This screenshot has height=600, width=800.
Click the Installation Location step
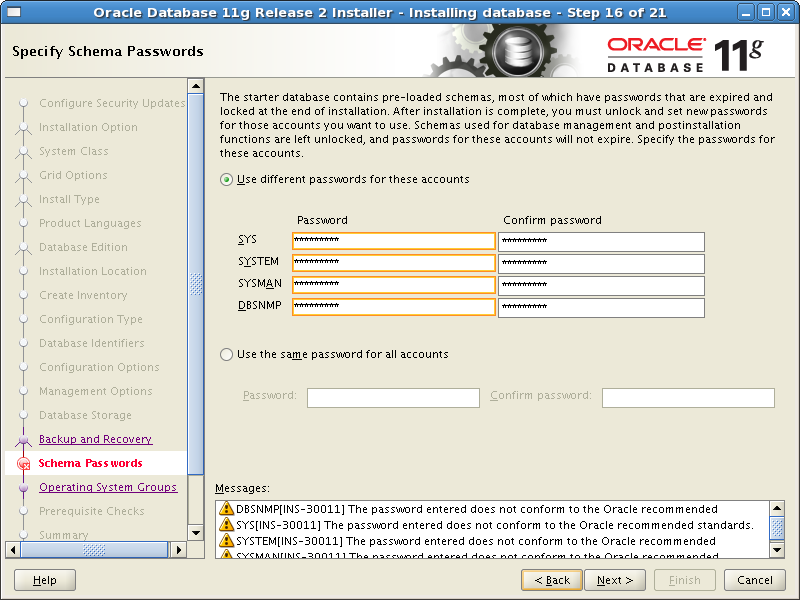coord(93,271)
